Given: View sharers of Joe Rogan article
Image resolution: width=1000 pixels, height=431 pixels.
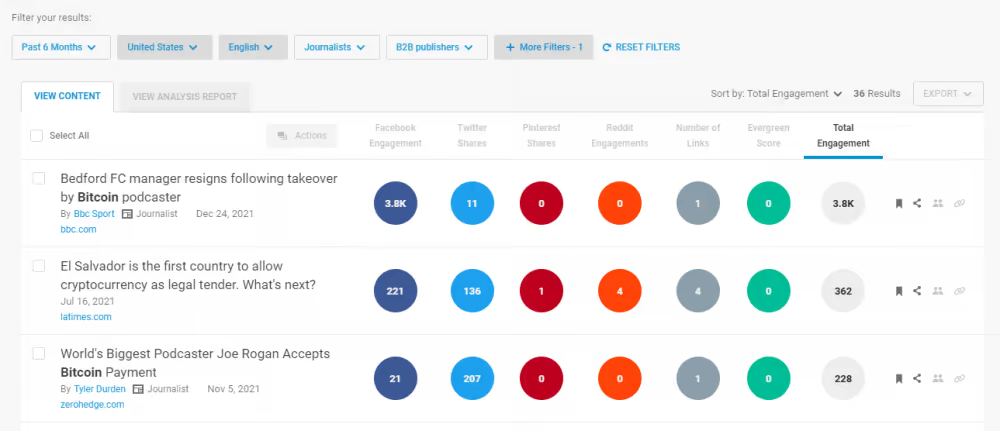Looking at the screenshot, I should point(938,379).
